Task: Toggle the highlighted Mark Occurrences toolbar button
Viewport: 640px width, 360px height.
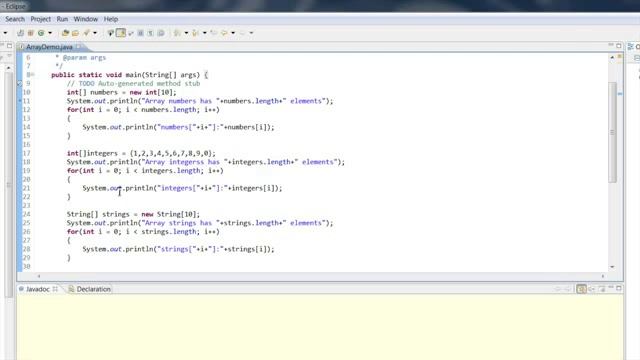Action: click(121, 33)
